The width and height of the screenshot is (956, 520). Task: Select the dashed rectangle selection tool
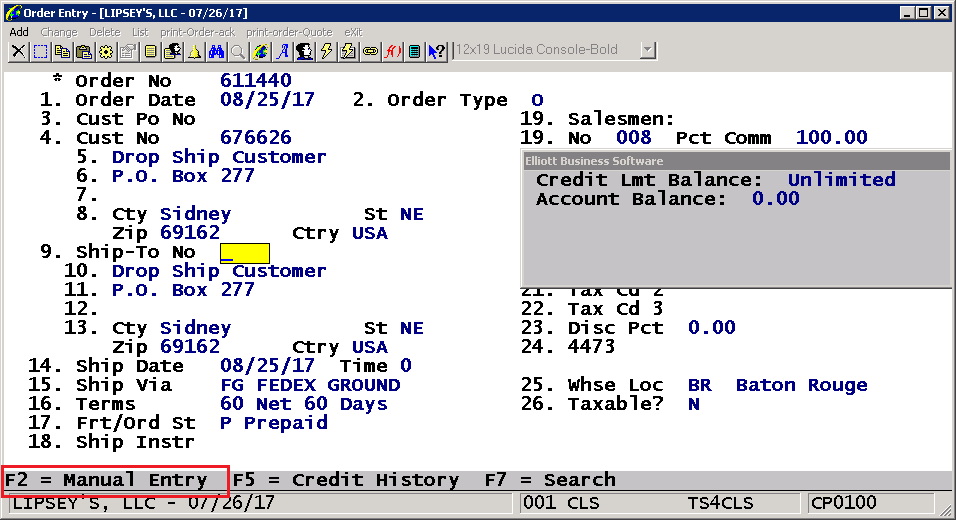[x=40, y=51]
